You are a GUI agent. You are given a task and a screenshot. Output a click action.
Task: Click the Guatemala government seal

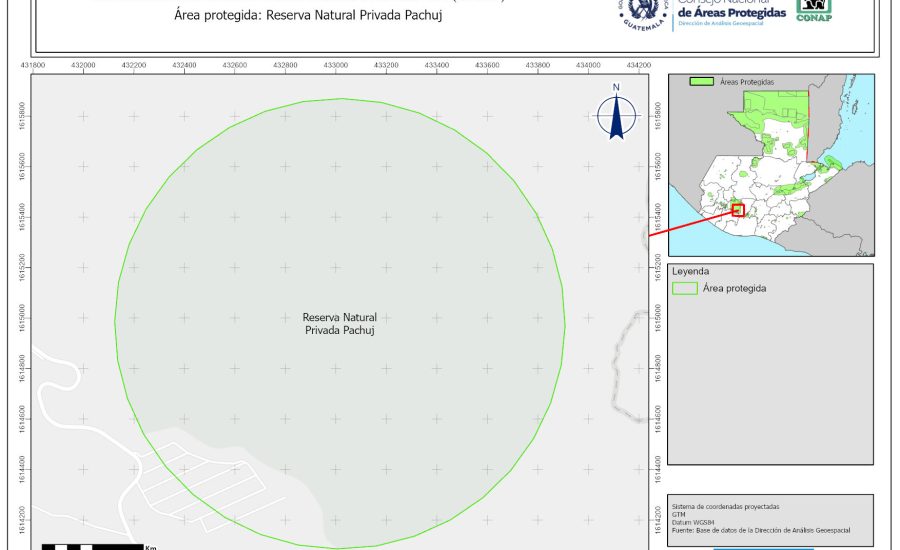click(x=643, y=12)
